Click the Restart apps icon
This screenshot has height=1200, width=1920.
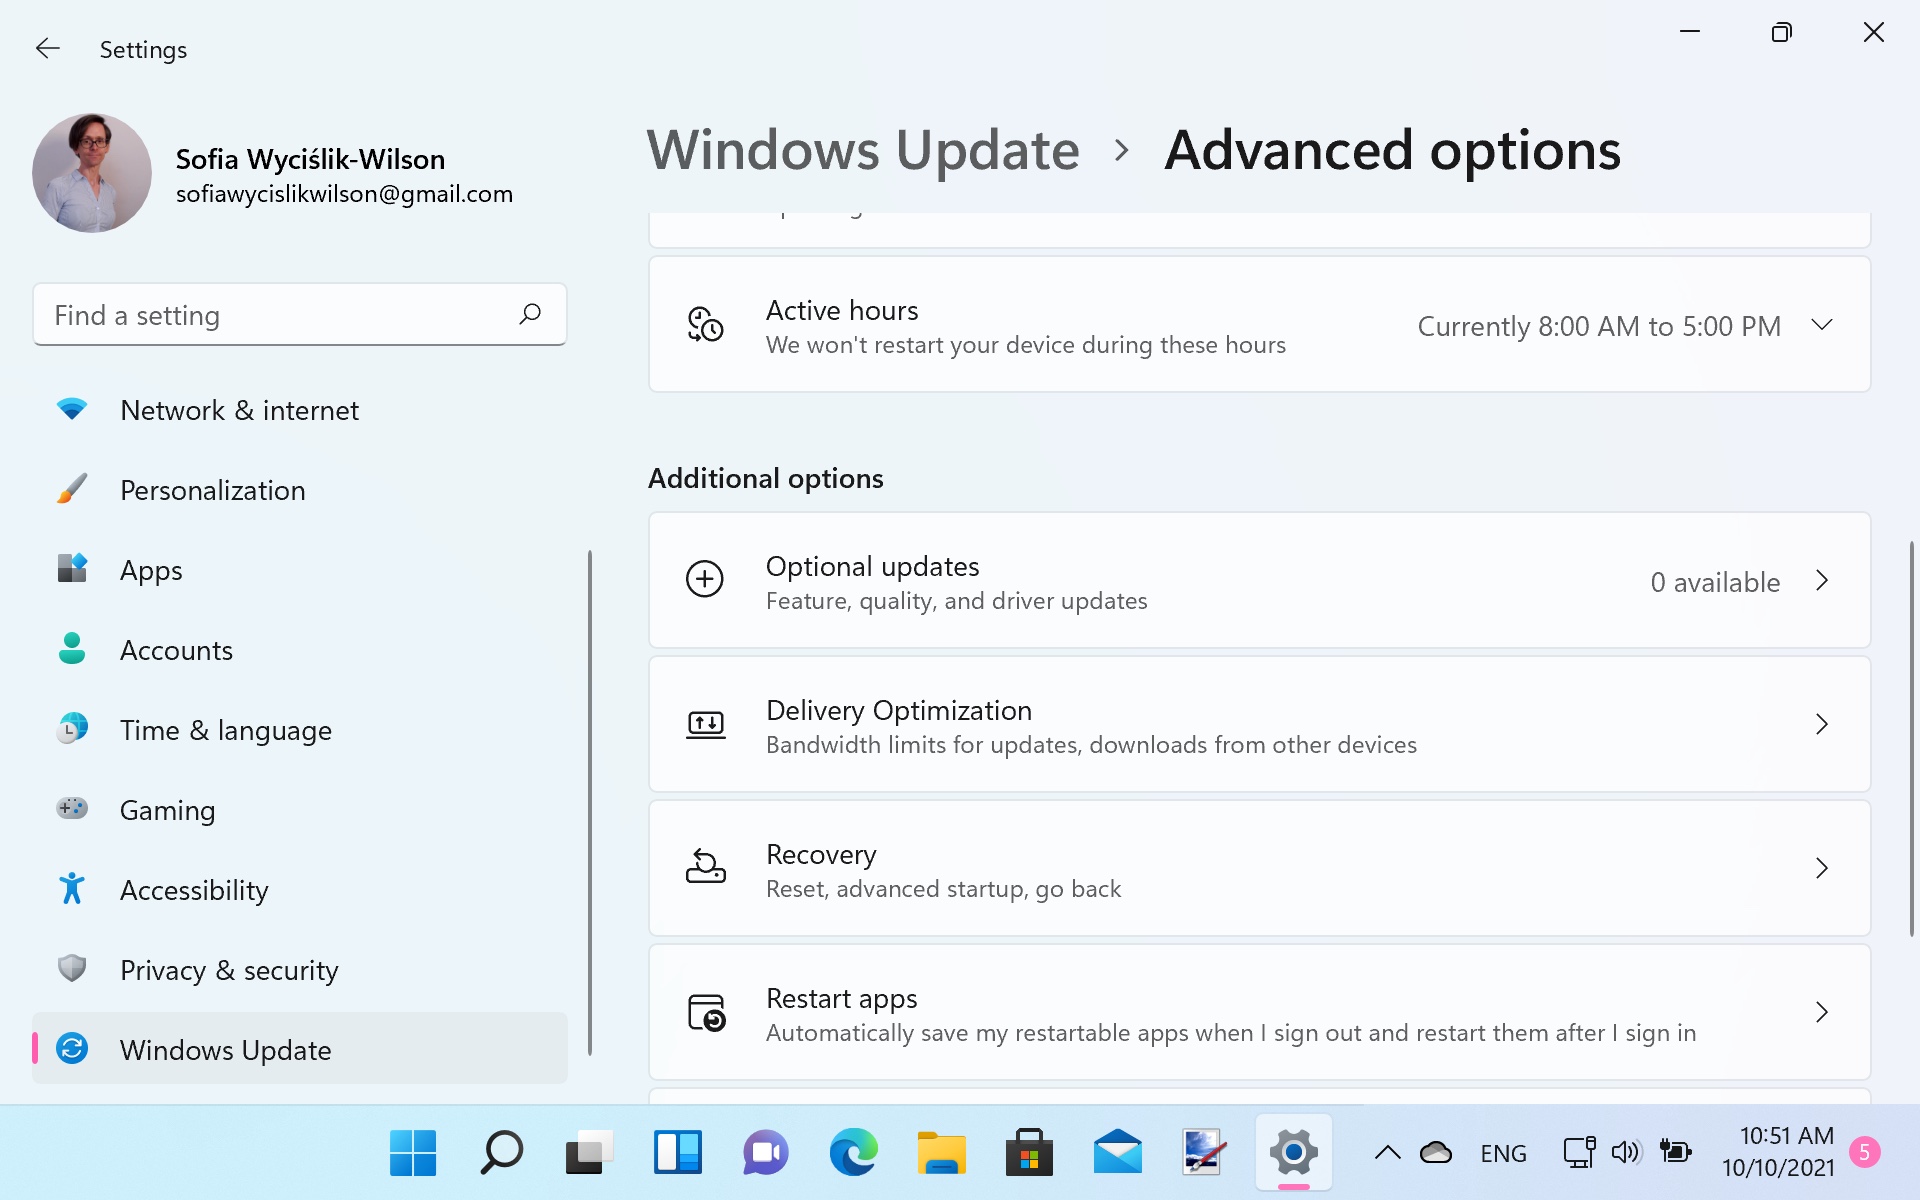pyautogui.click(x=706, y=1012)
